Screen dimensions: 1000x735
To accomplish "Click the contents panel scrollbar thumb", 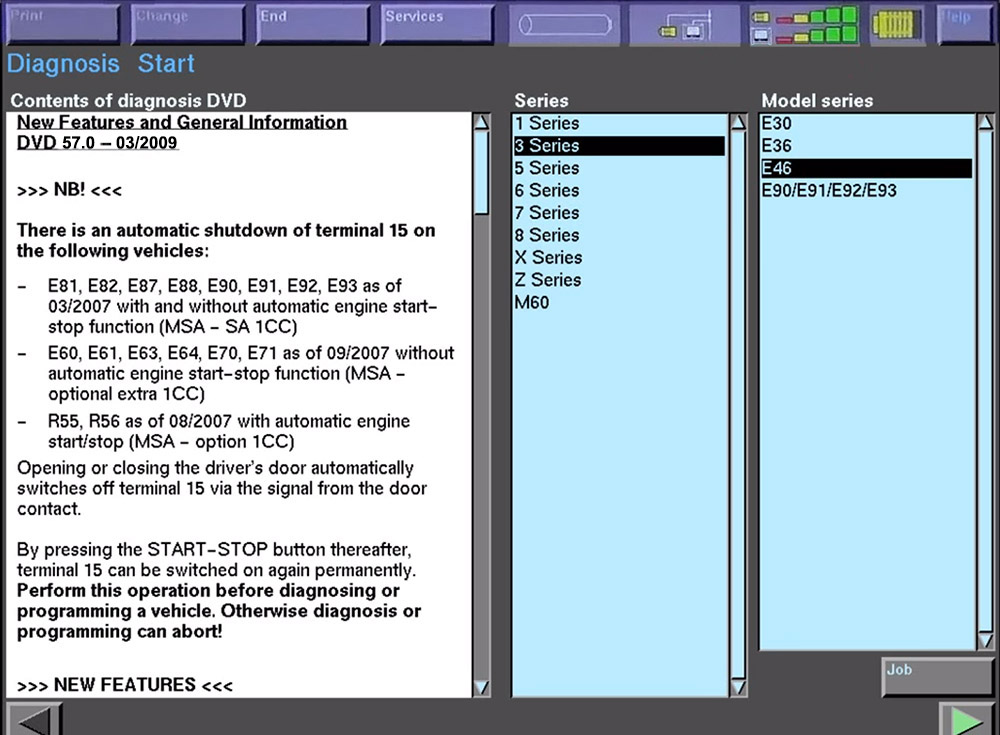I will coord(482,172).
